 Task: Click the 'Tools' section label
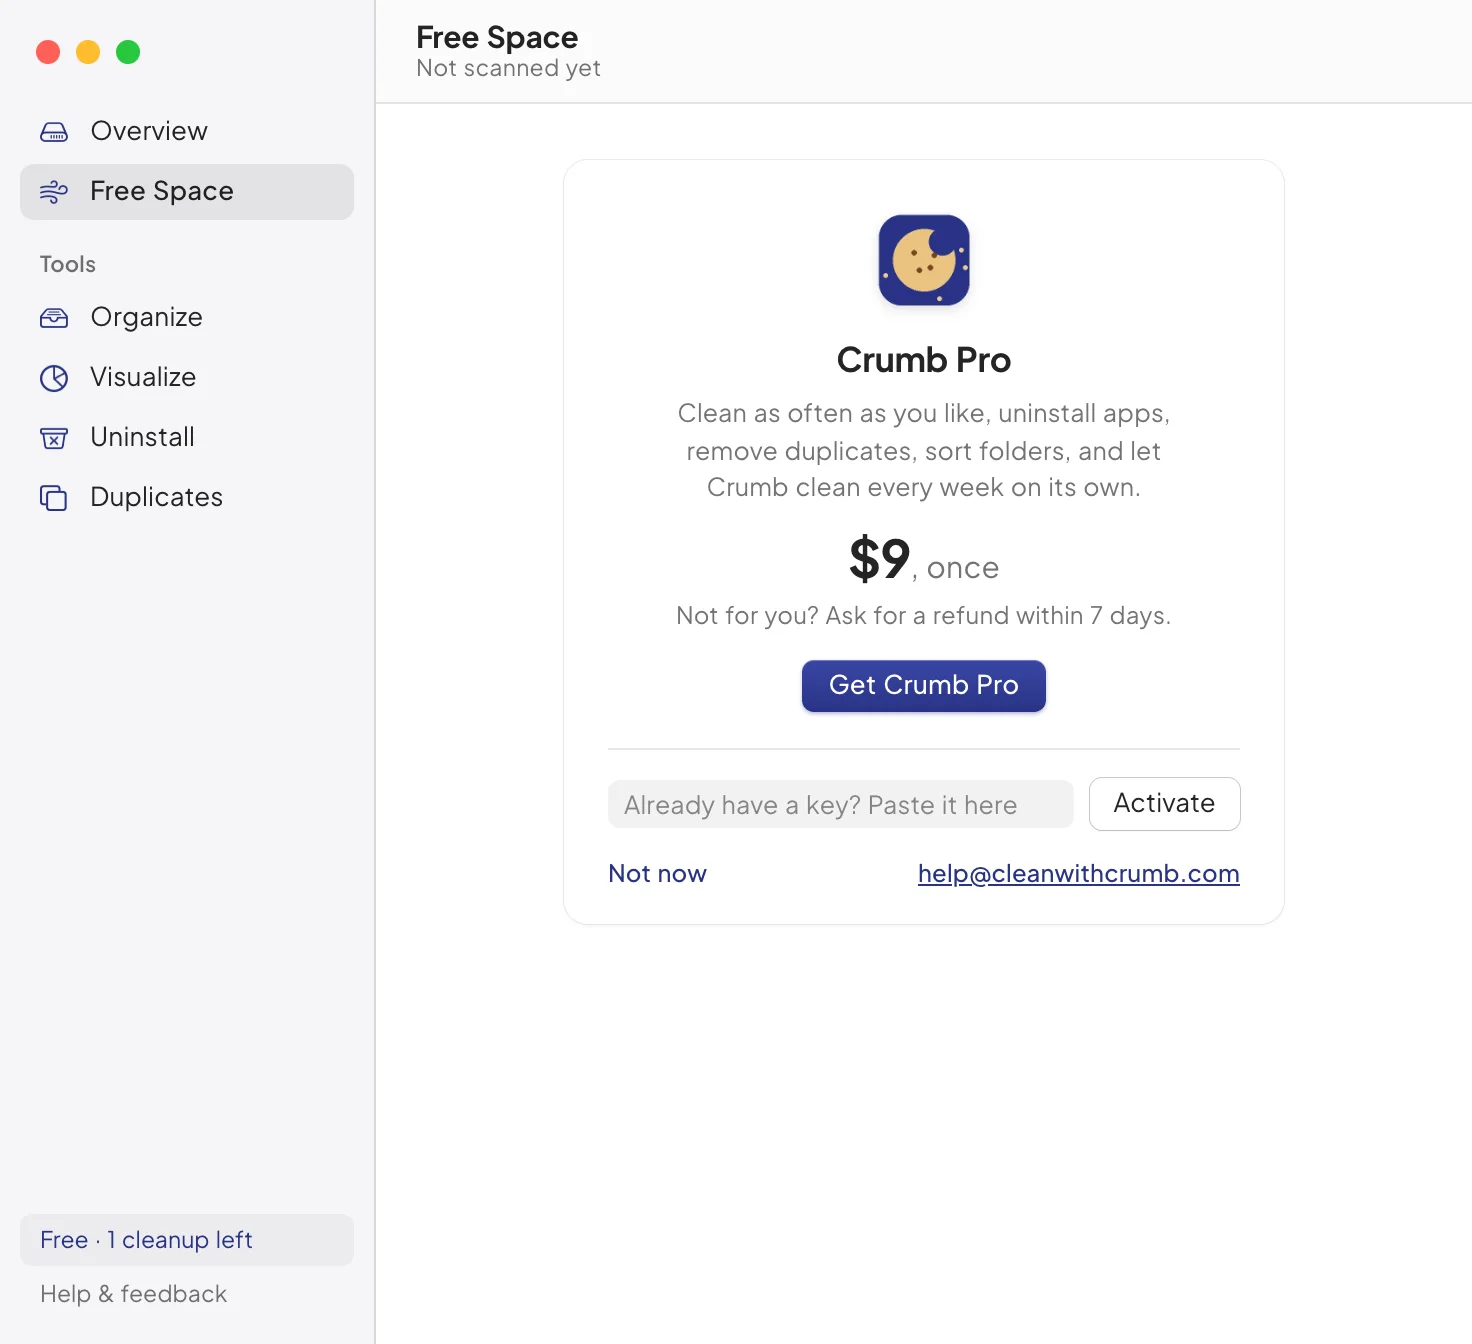point(68,264)
